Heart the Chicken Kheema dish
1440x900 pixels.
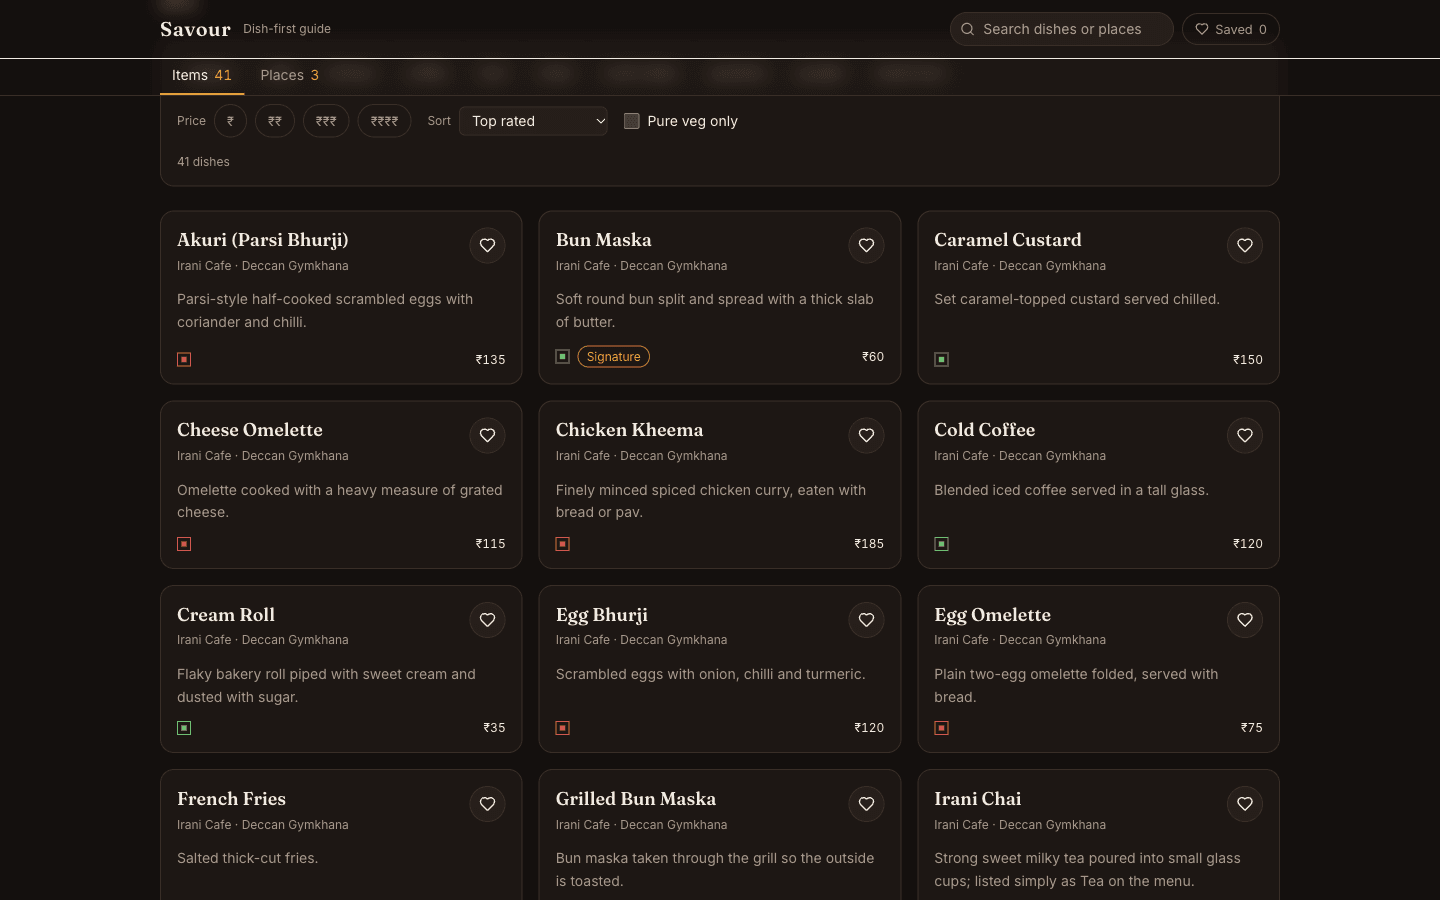click(866, 436)
